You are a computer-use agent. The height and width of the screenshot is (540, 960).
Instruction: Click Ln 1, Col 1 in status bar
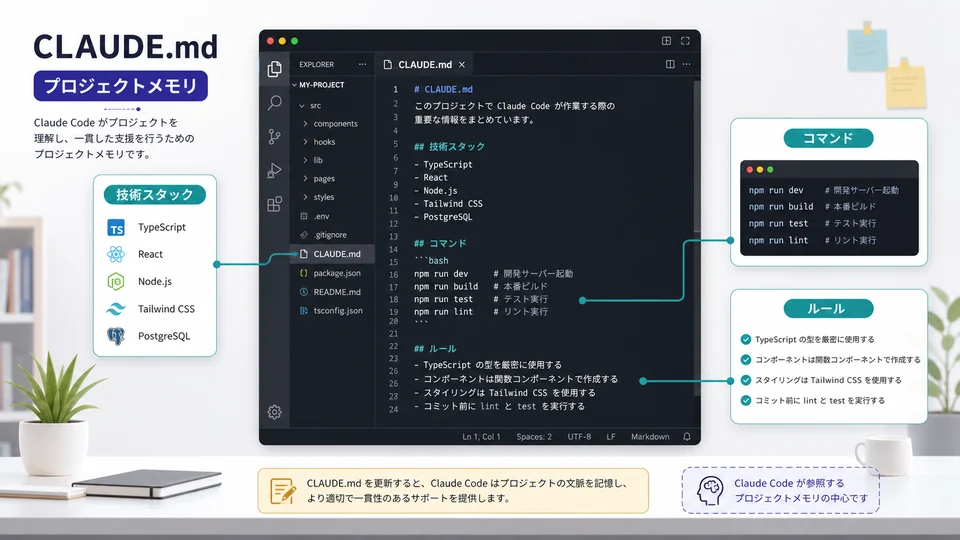tap(481, 437)
